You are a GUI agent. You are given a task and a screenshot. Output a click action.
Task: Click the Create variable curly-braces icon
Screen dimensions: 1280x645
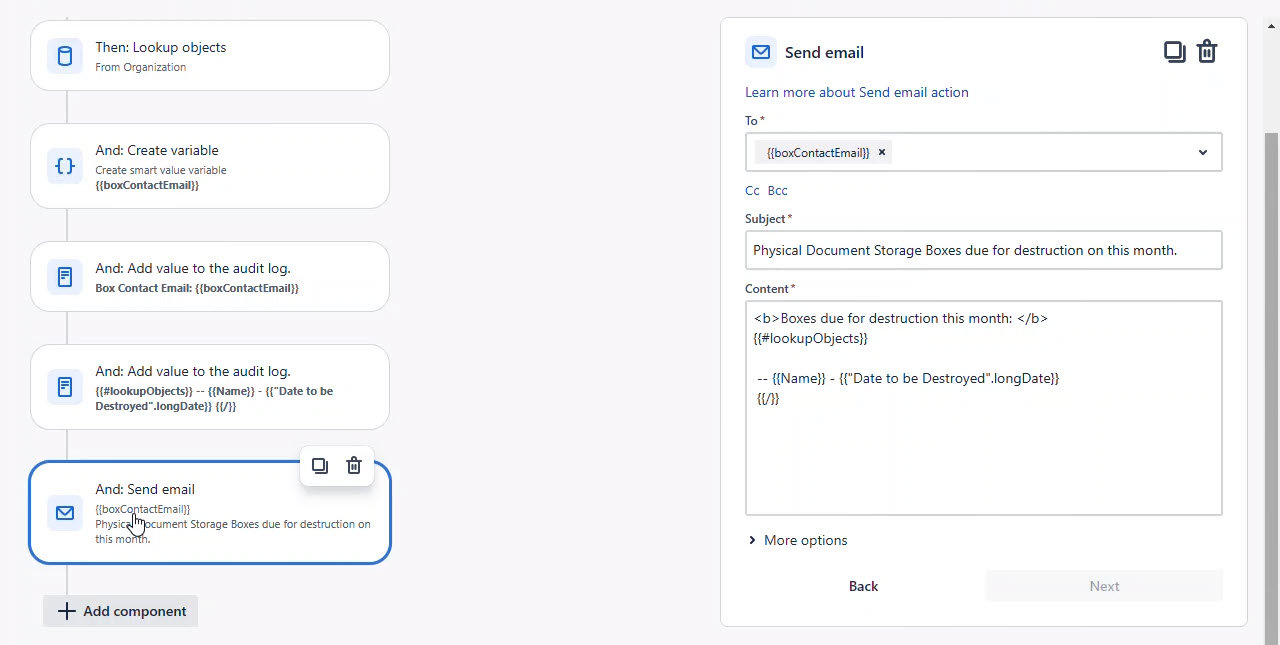pyautogui.click(x=65, y=166)
